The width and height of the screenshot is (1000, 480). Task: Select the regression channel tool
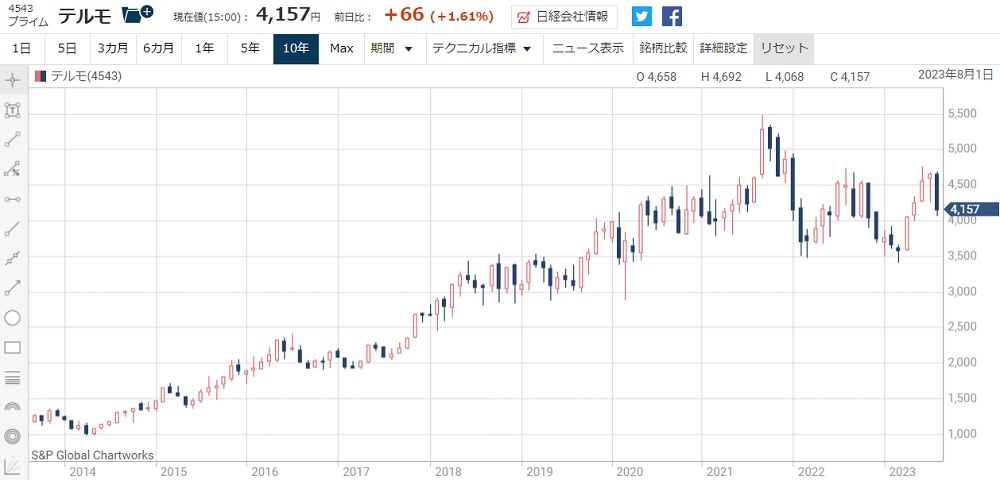13,258
